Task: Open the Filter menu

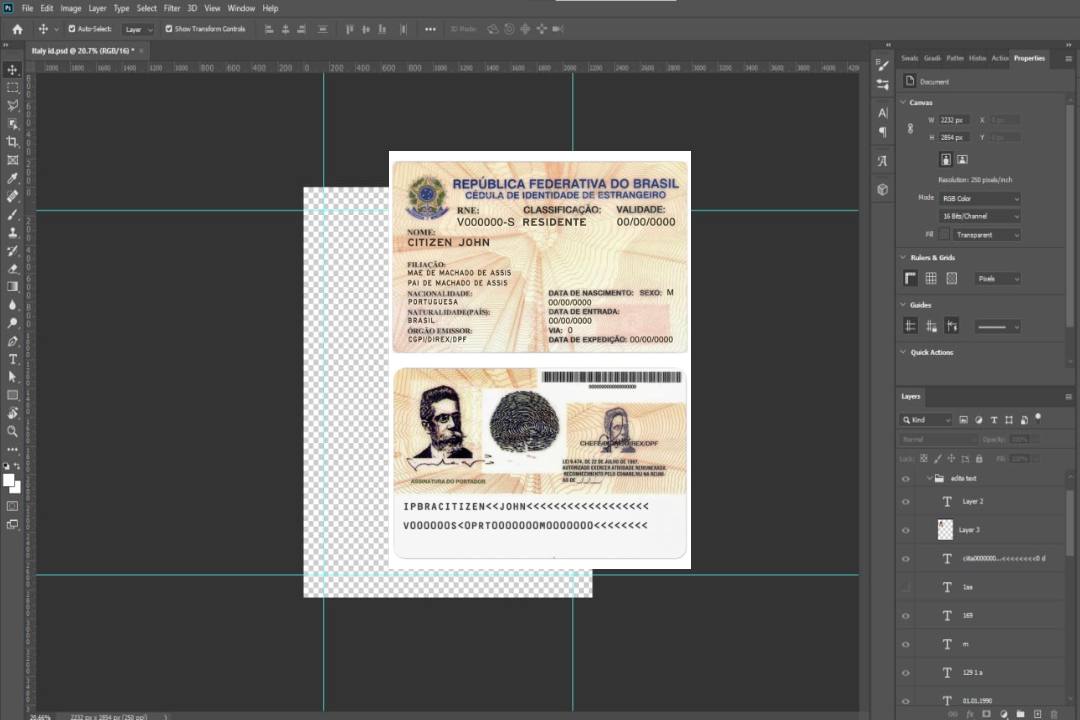Action: [x=172, y=8]
